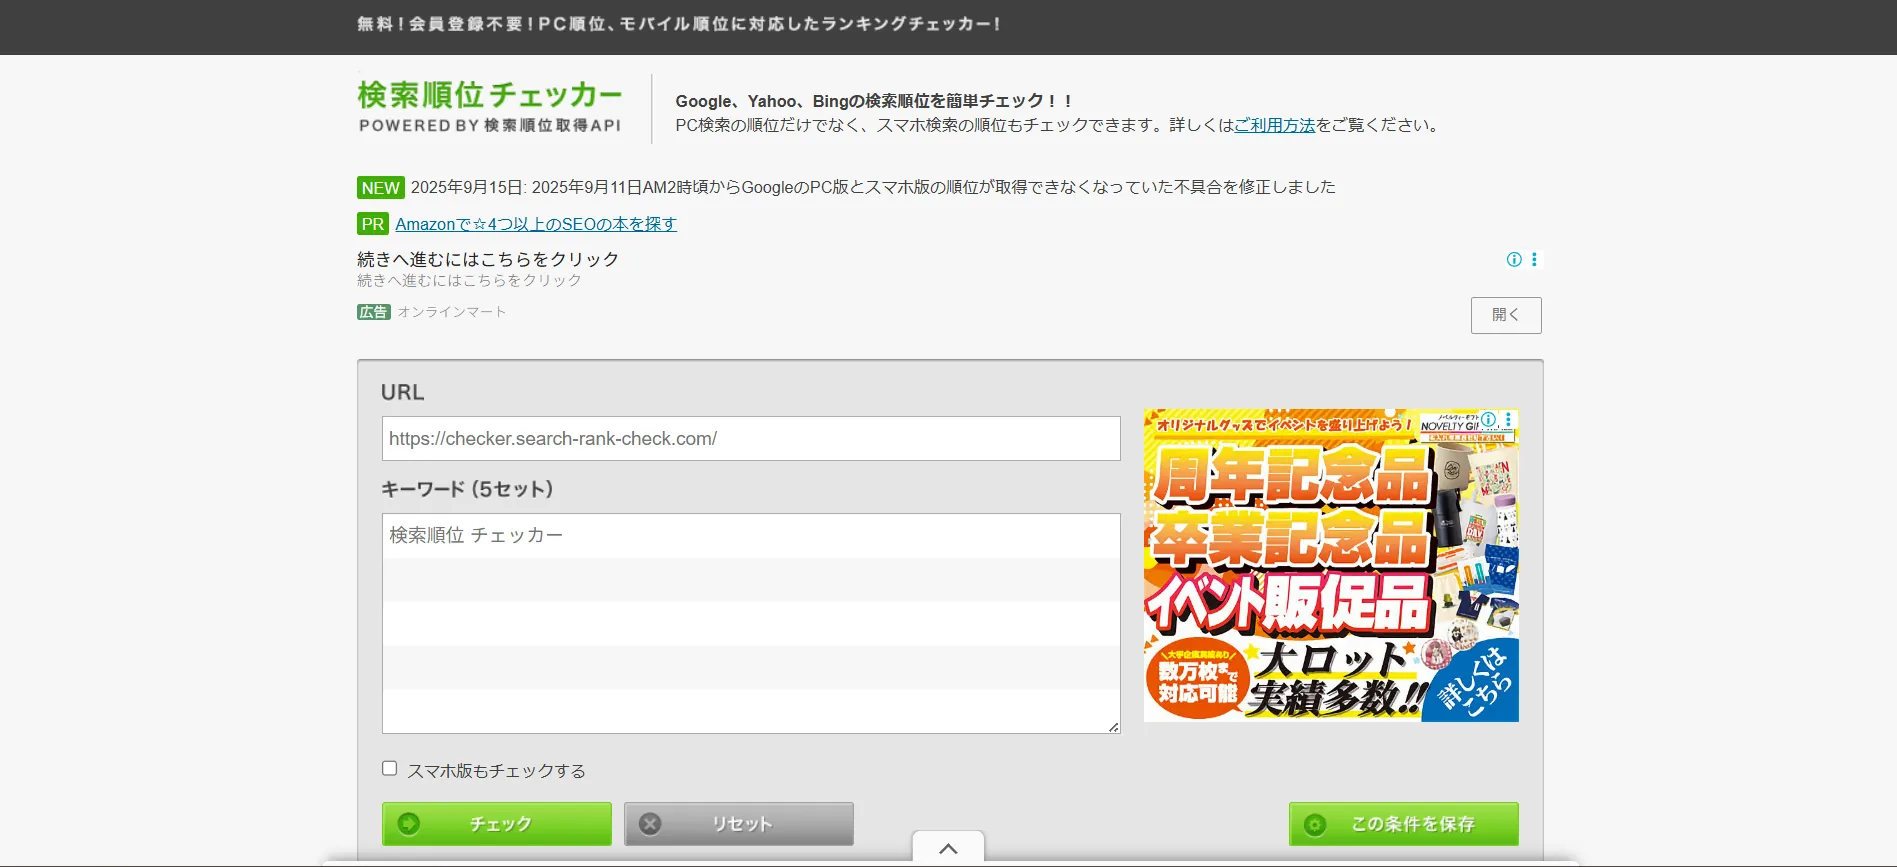Viewport: 1897px width, 867px height.
Task: Open the Amazon SEO books link
Action: (x=536, y=224)
